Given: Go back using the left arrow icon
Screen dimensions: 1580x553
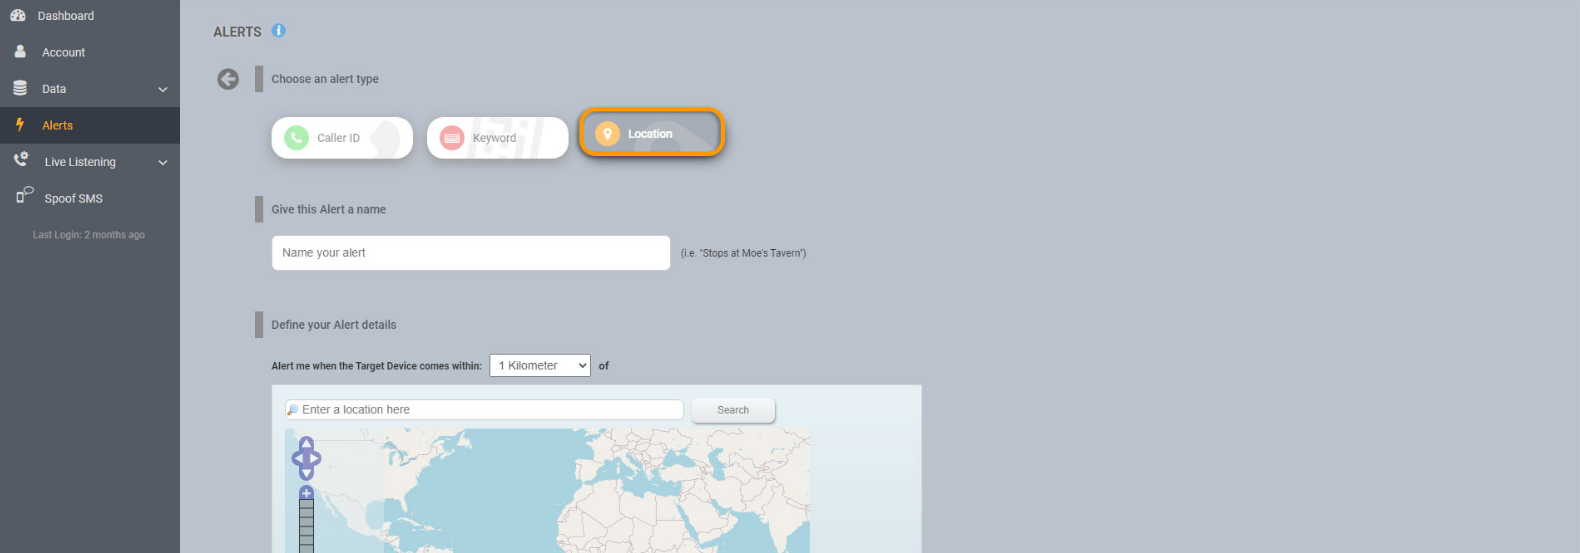Looking at the screenshot, I should (x=228, y=79).
